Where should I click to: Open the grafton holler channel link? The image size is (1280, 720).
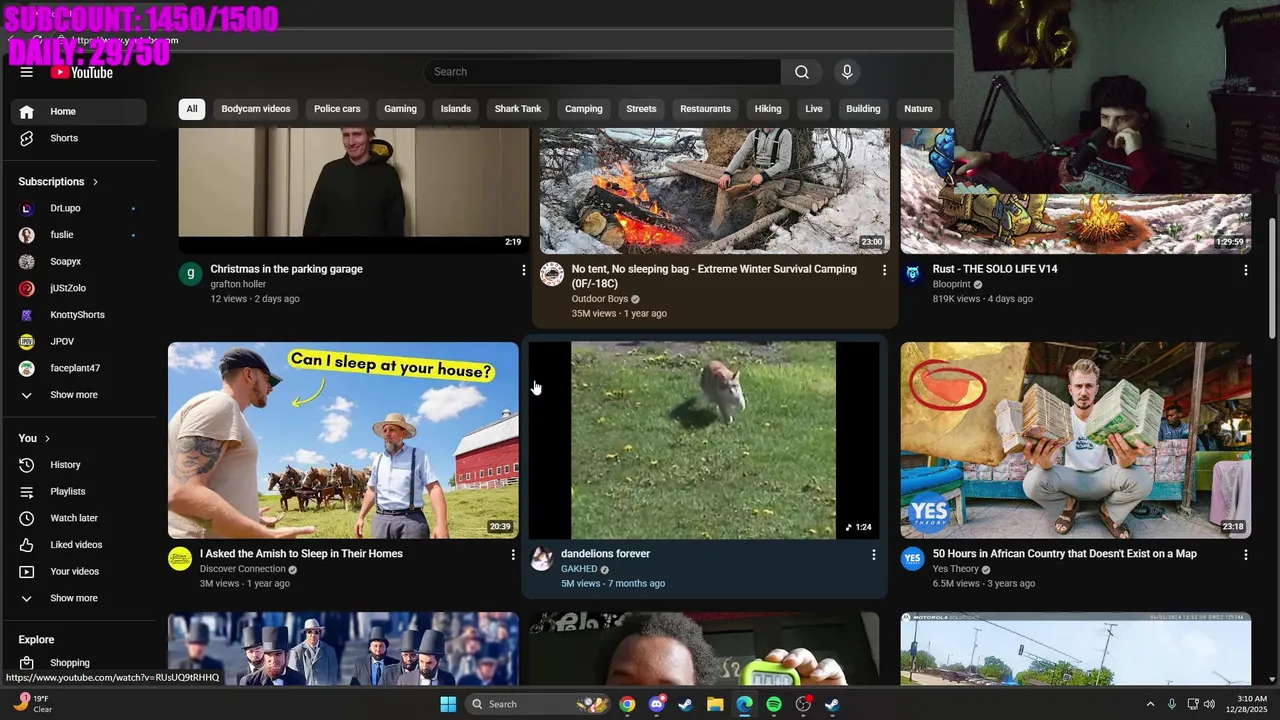click(238, 285)
